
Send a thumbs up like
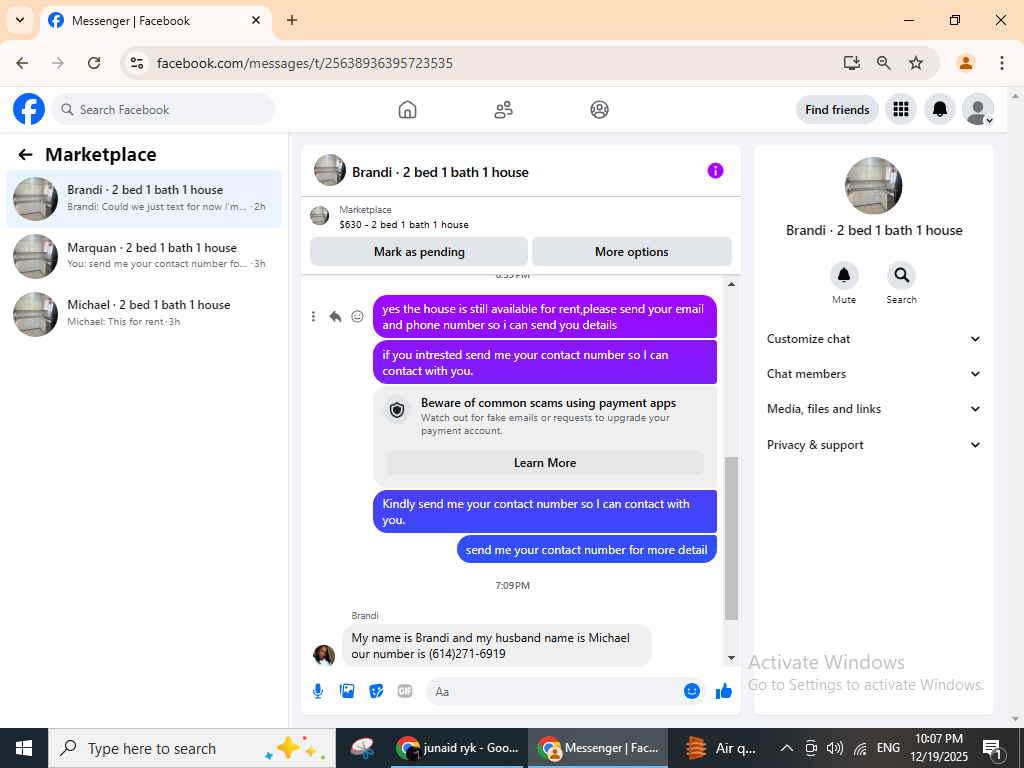tap(724, 691)
